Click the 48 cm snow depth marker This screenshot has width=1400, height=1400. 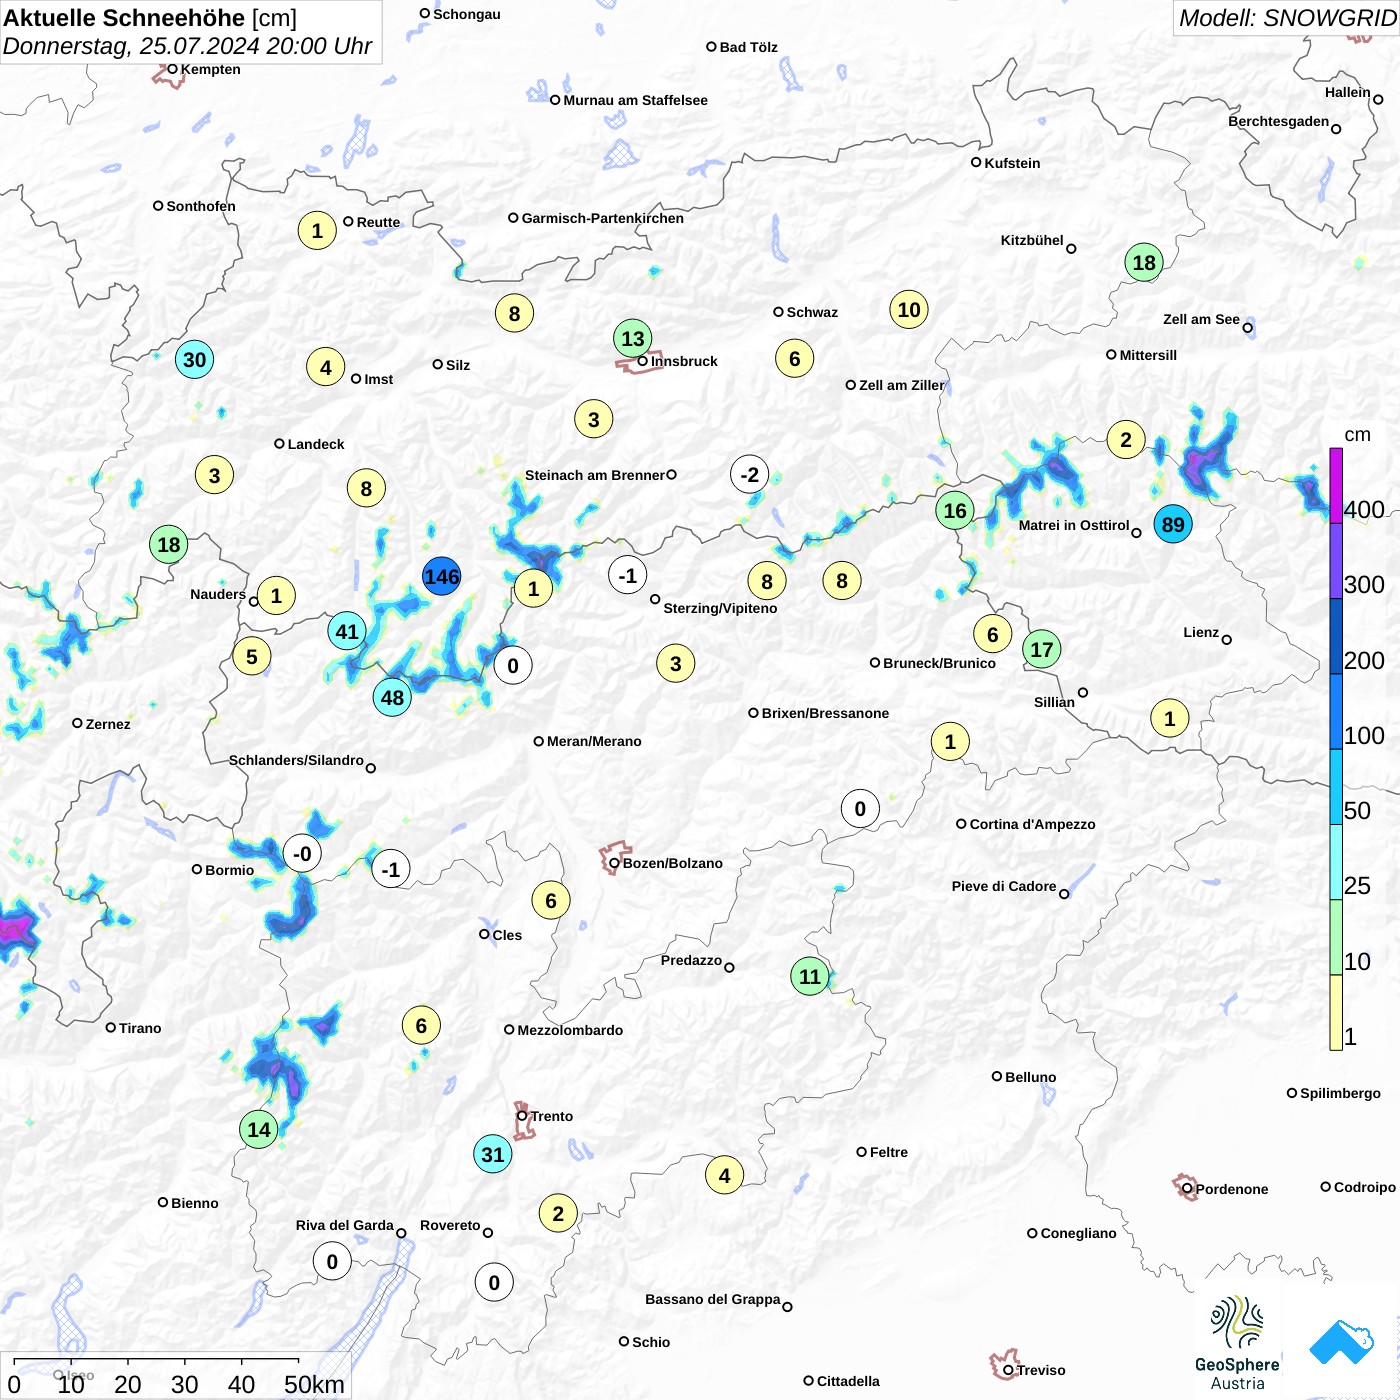(392, 698)
